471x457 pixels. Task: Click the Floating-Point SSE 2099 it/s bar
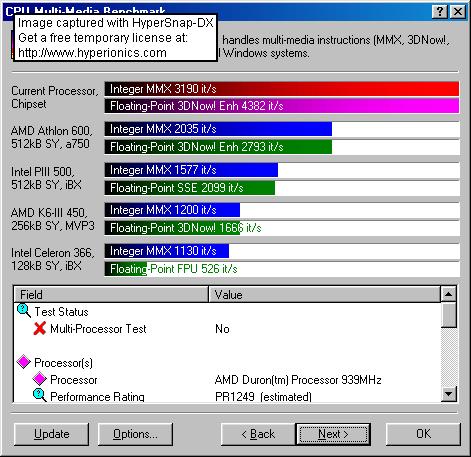click(x=190, y=188)
